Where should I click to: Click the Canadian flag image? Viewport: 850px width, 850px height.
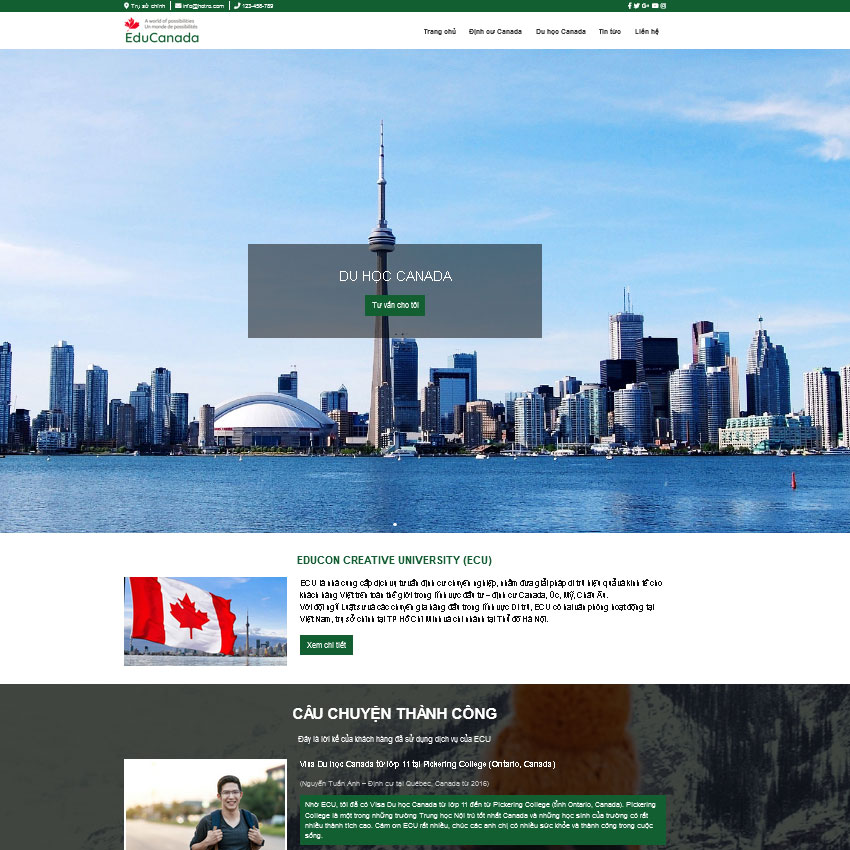pos(205,621)
